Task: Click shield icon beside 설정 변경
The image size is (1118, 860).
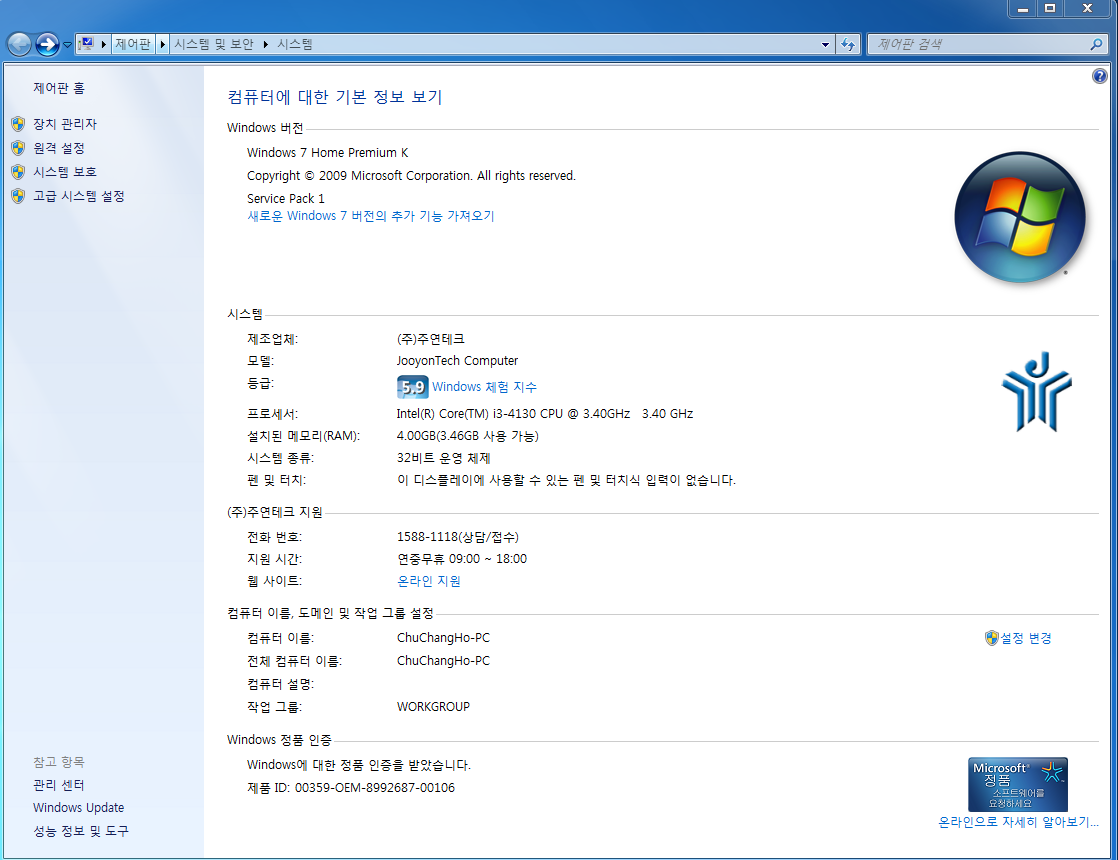Action: 991,638
